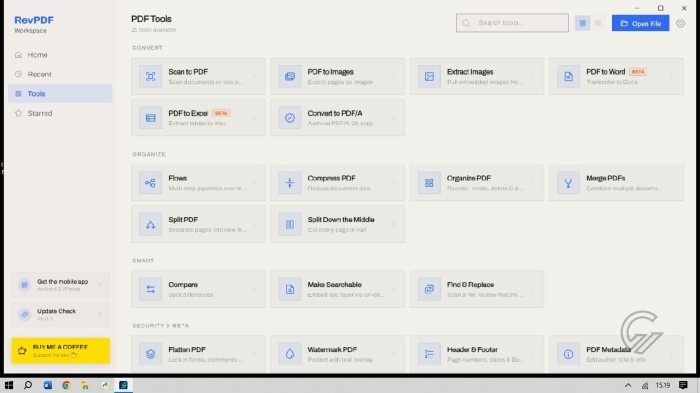Click the taskbar clock showing 15:19
This screenshot has height=393, width=700.
[x=663, y=385]
